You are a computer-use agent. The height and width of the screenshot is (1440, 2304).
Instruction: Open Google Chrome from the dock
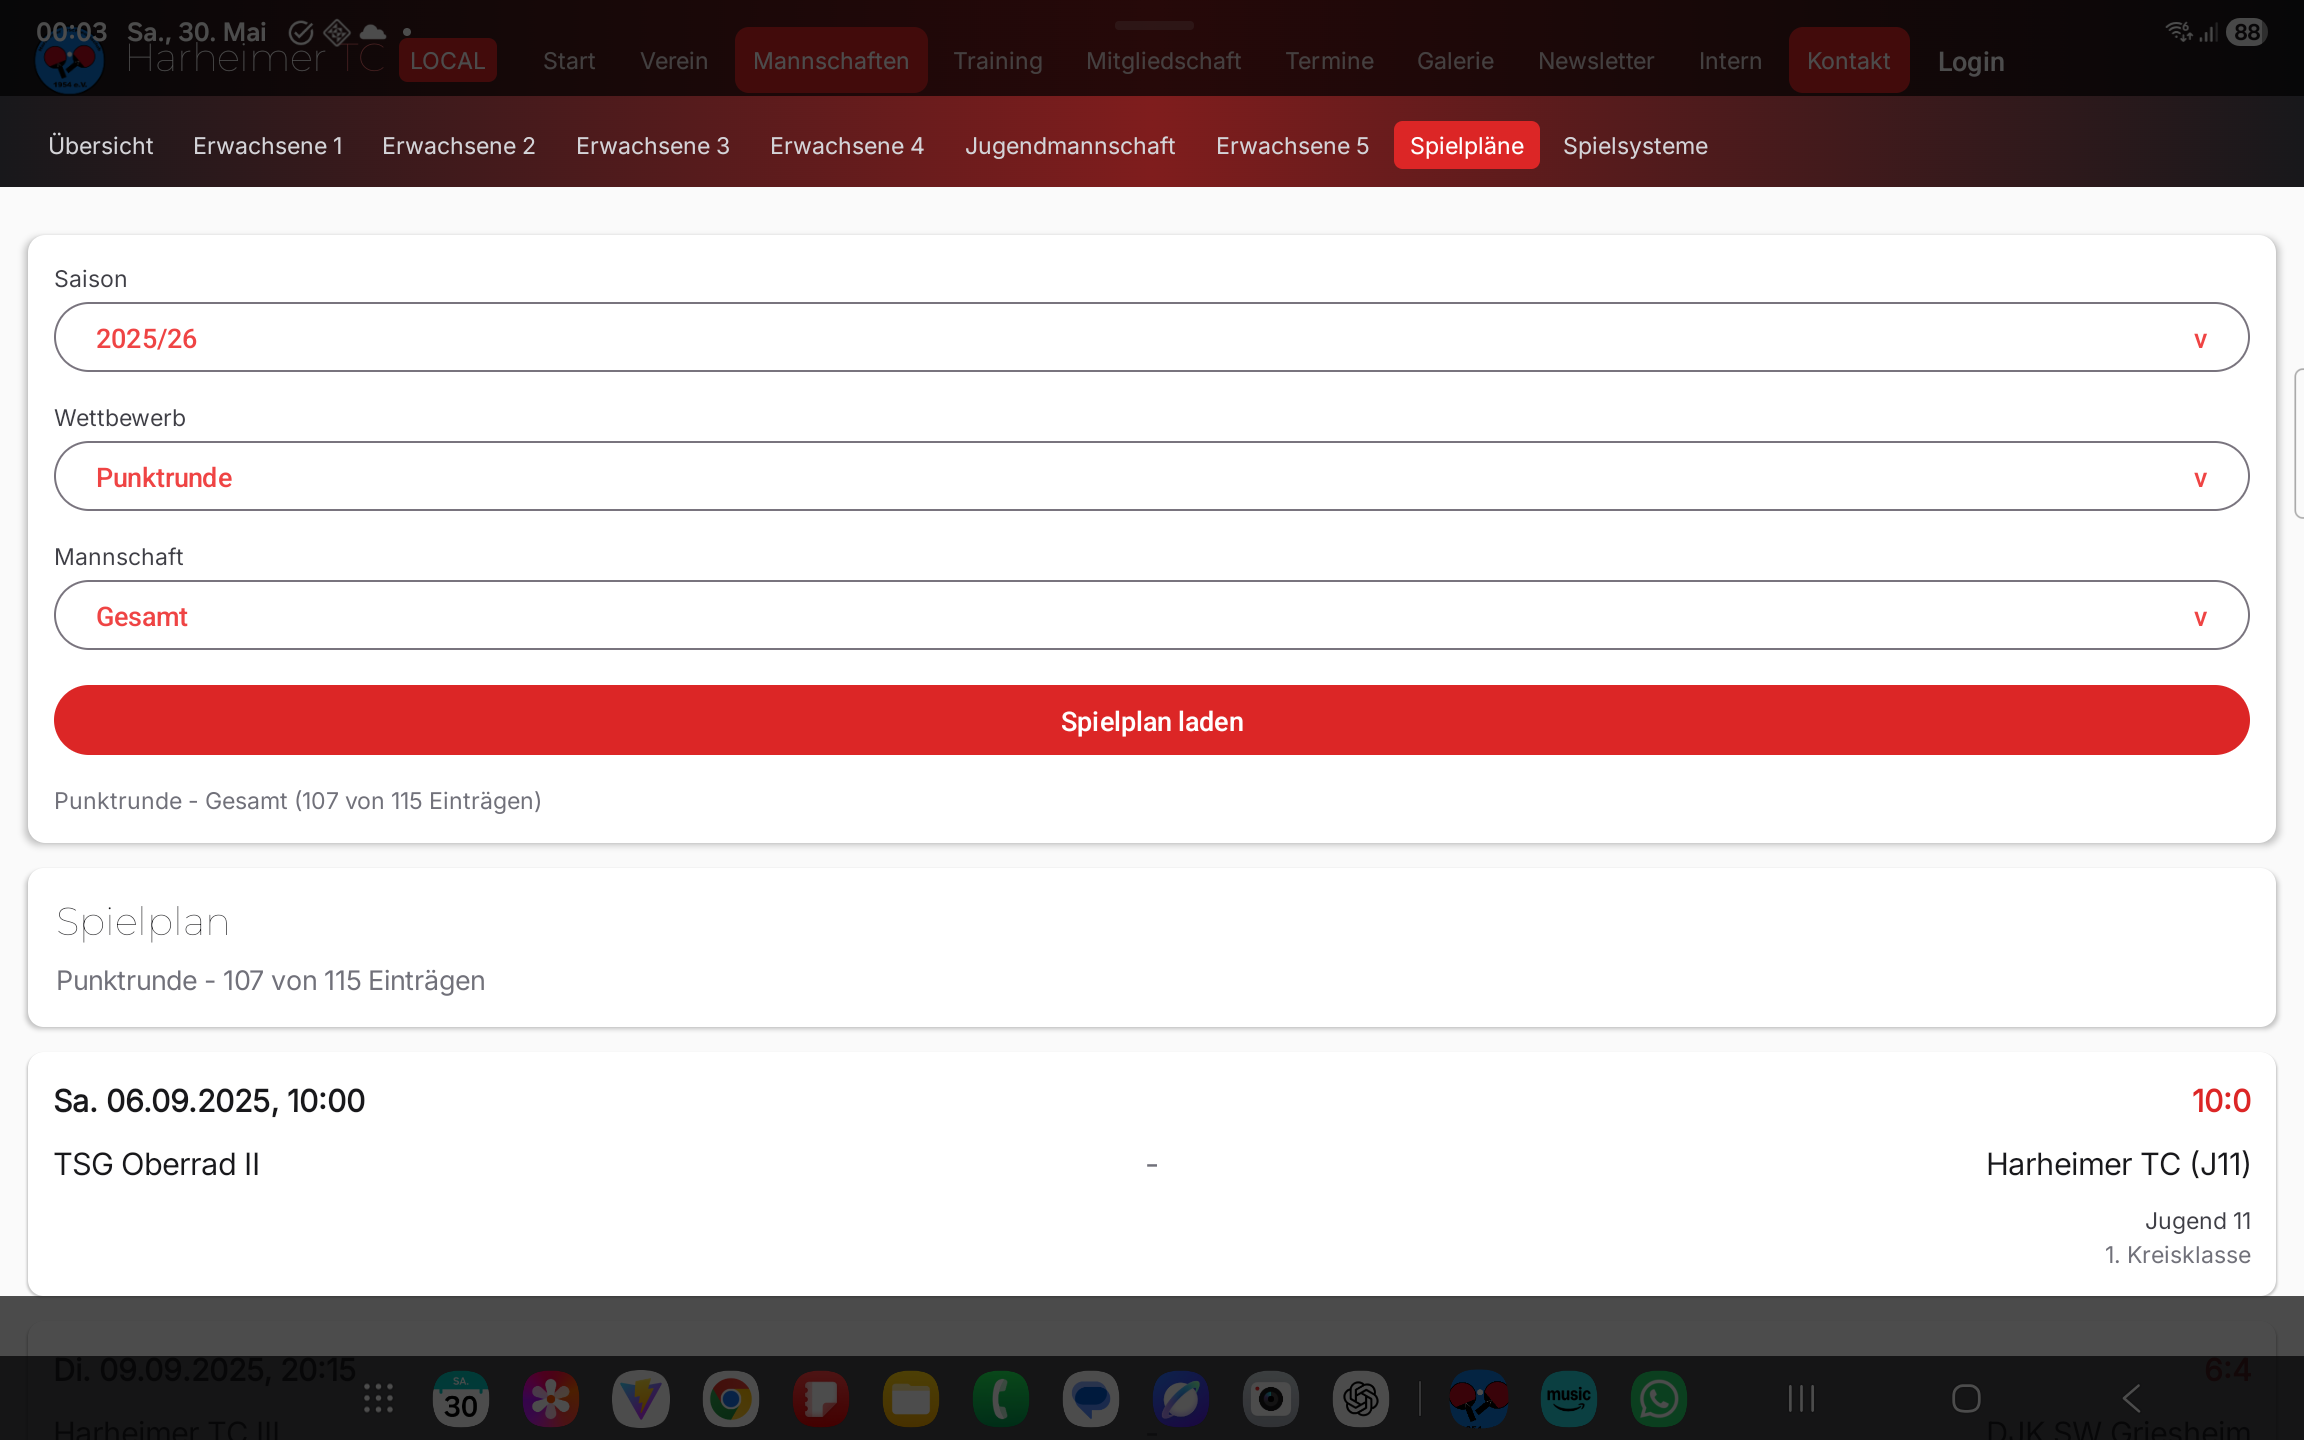tap(731, 1398)
